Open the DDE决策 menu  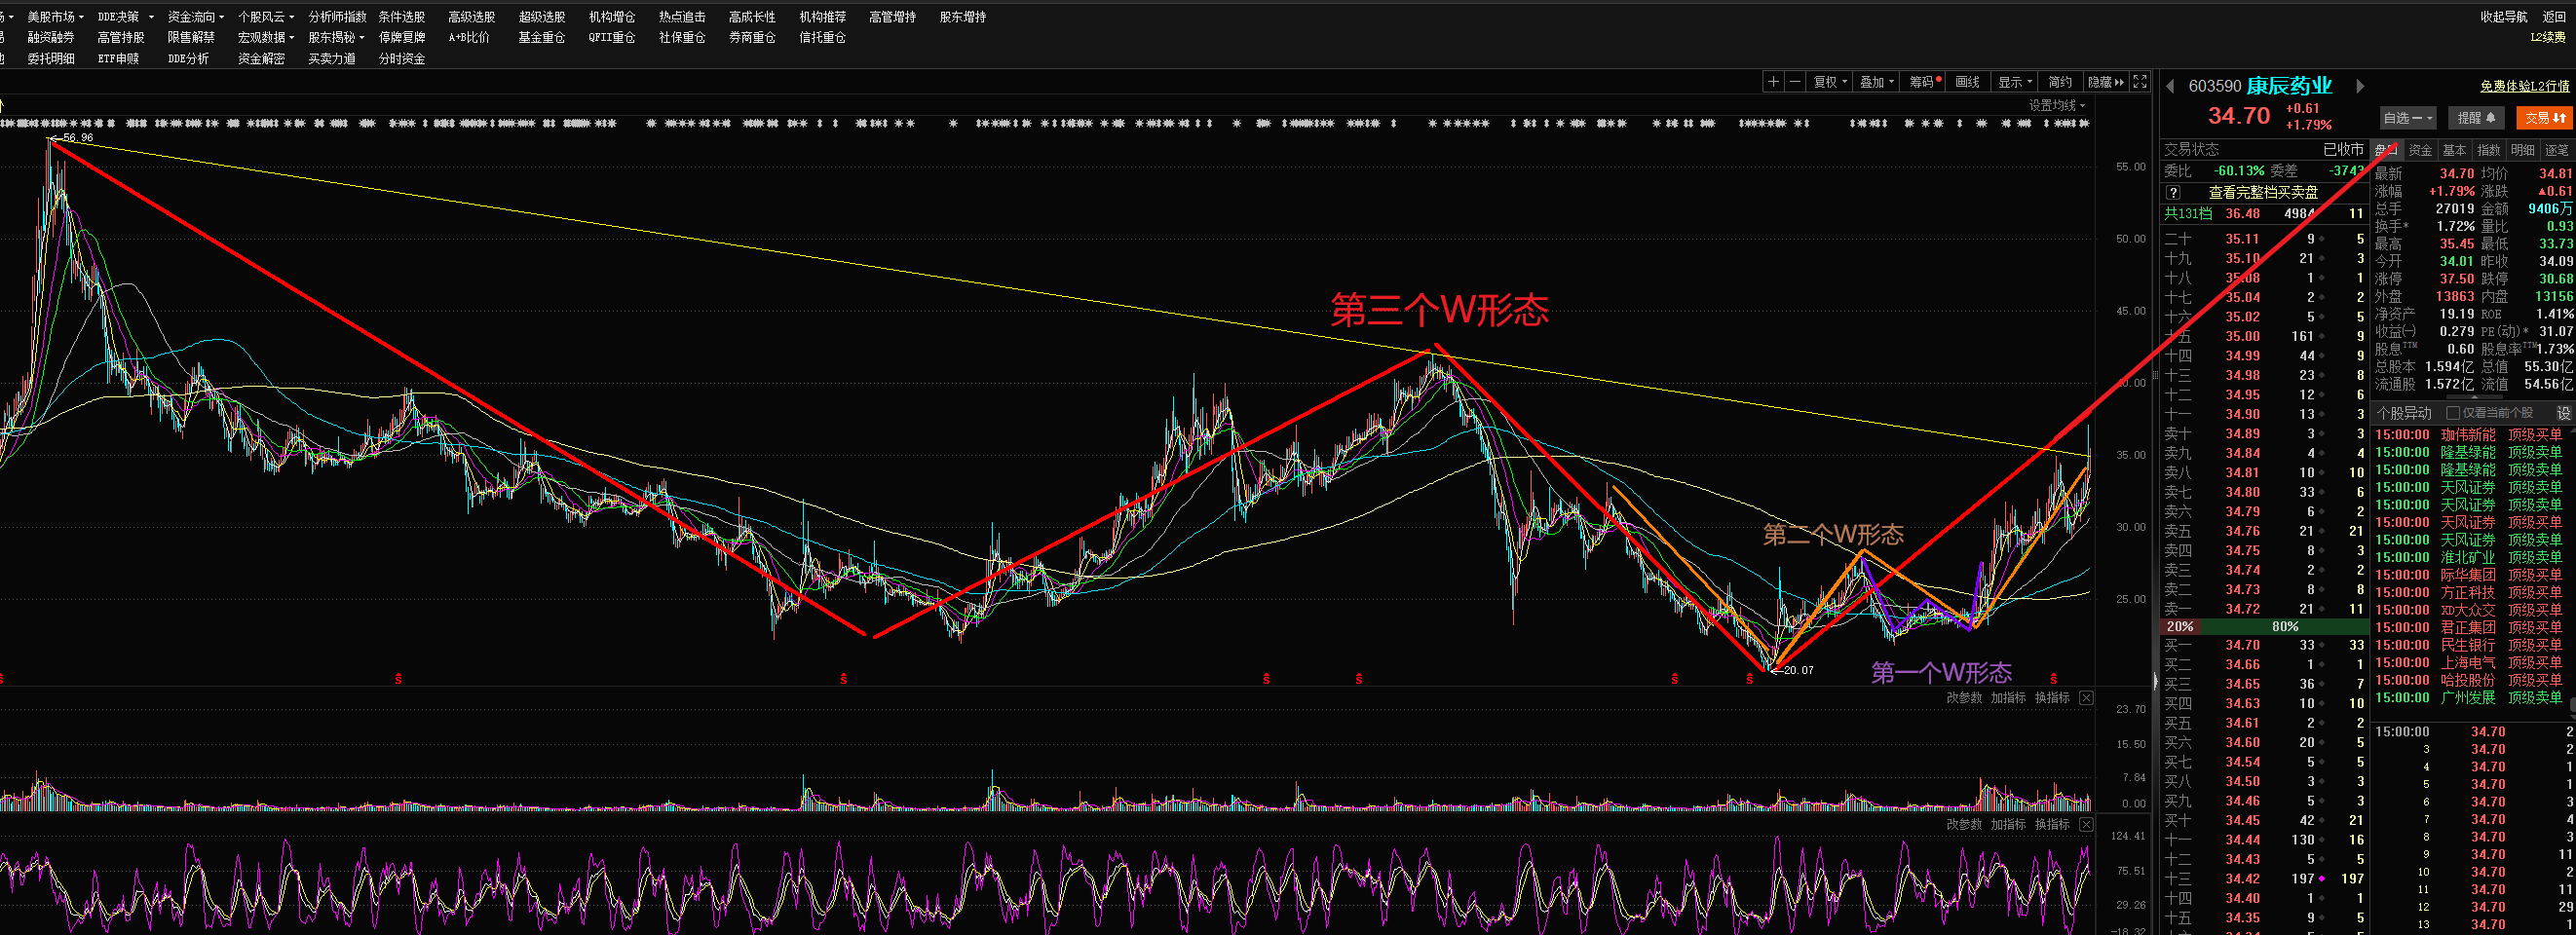tap(125, 17)
